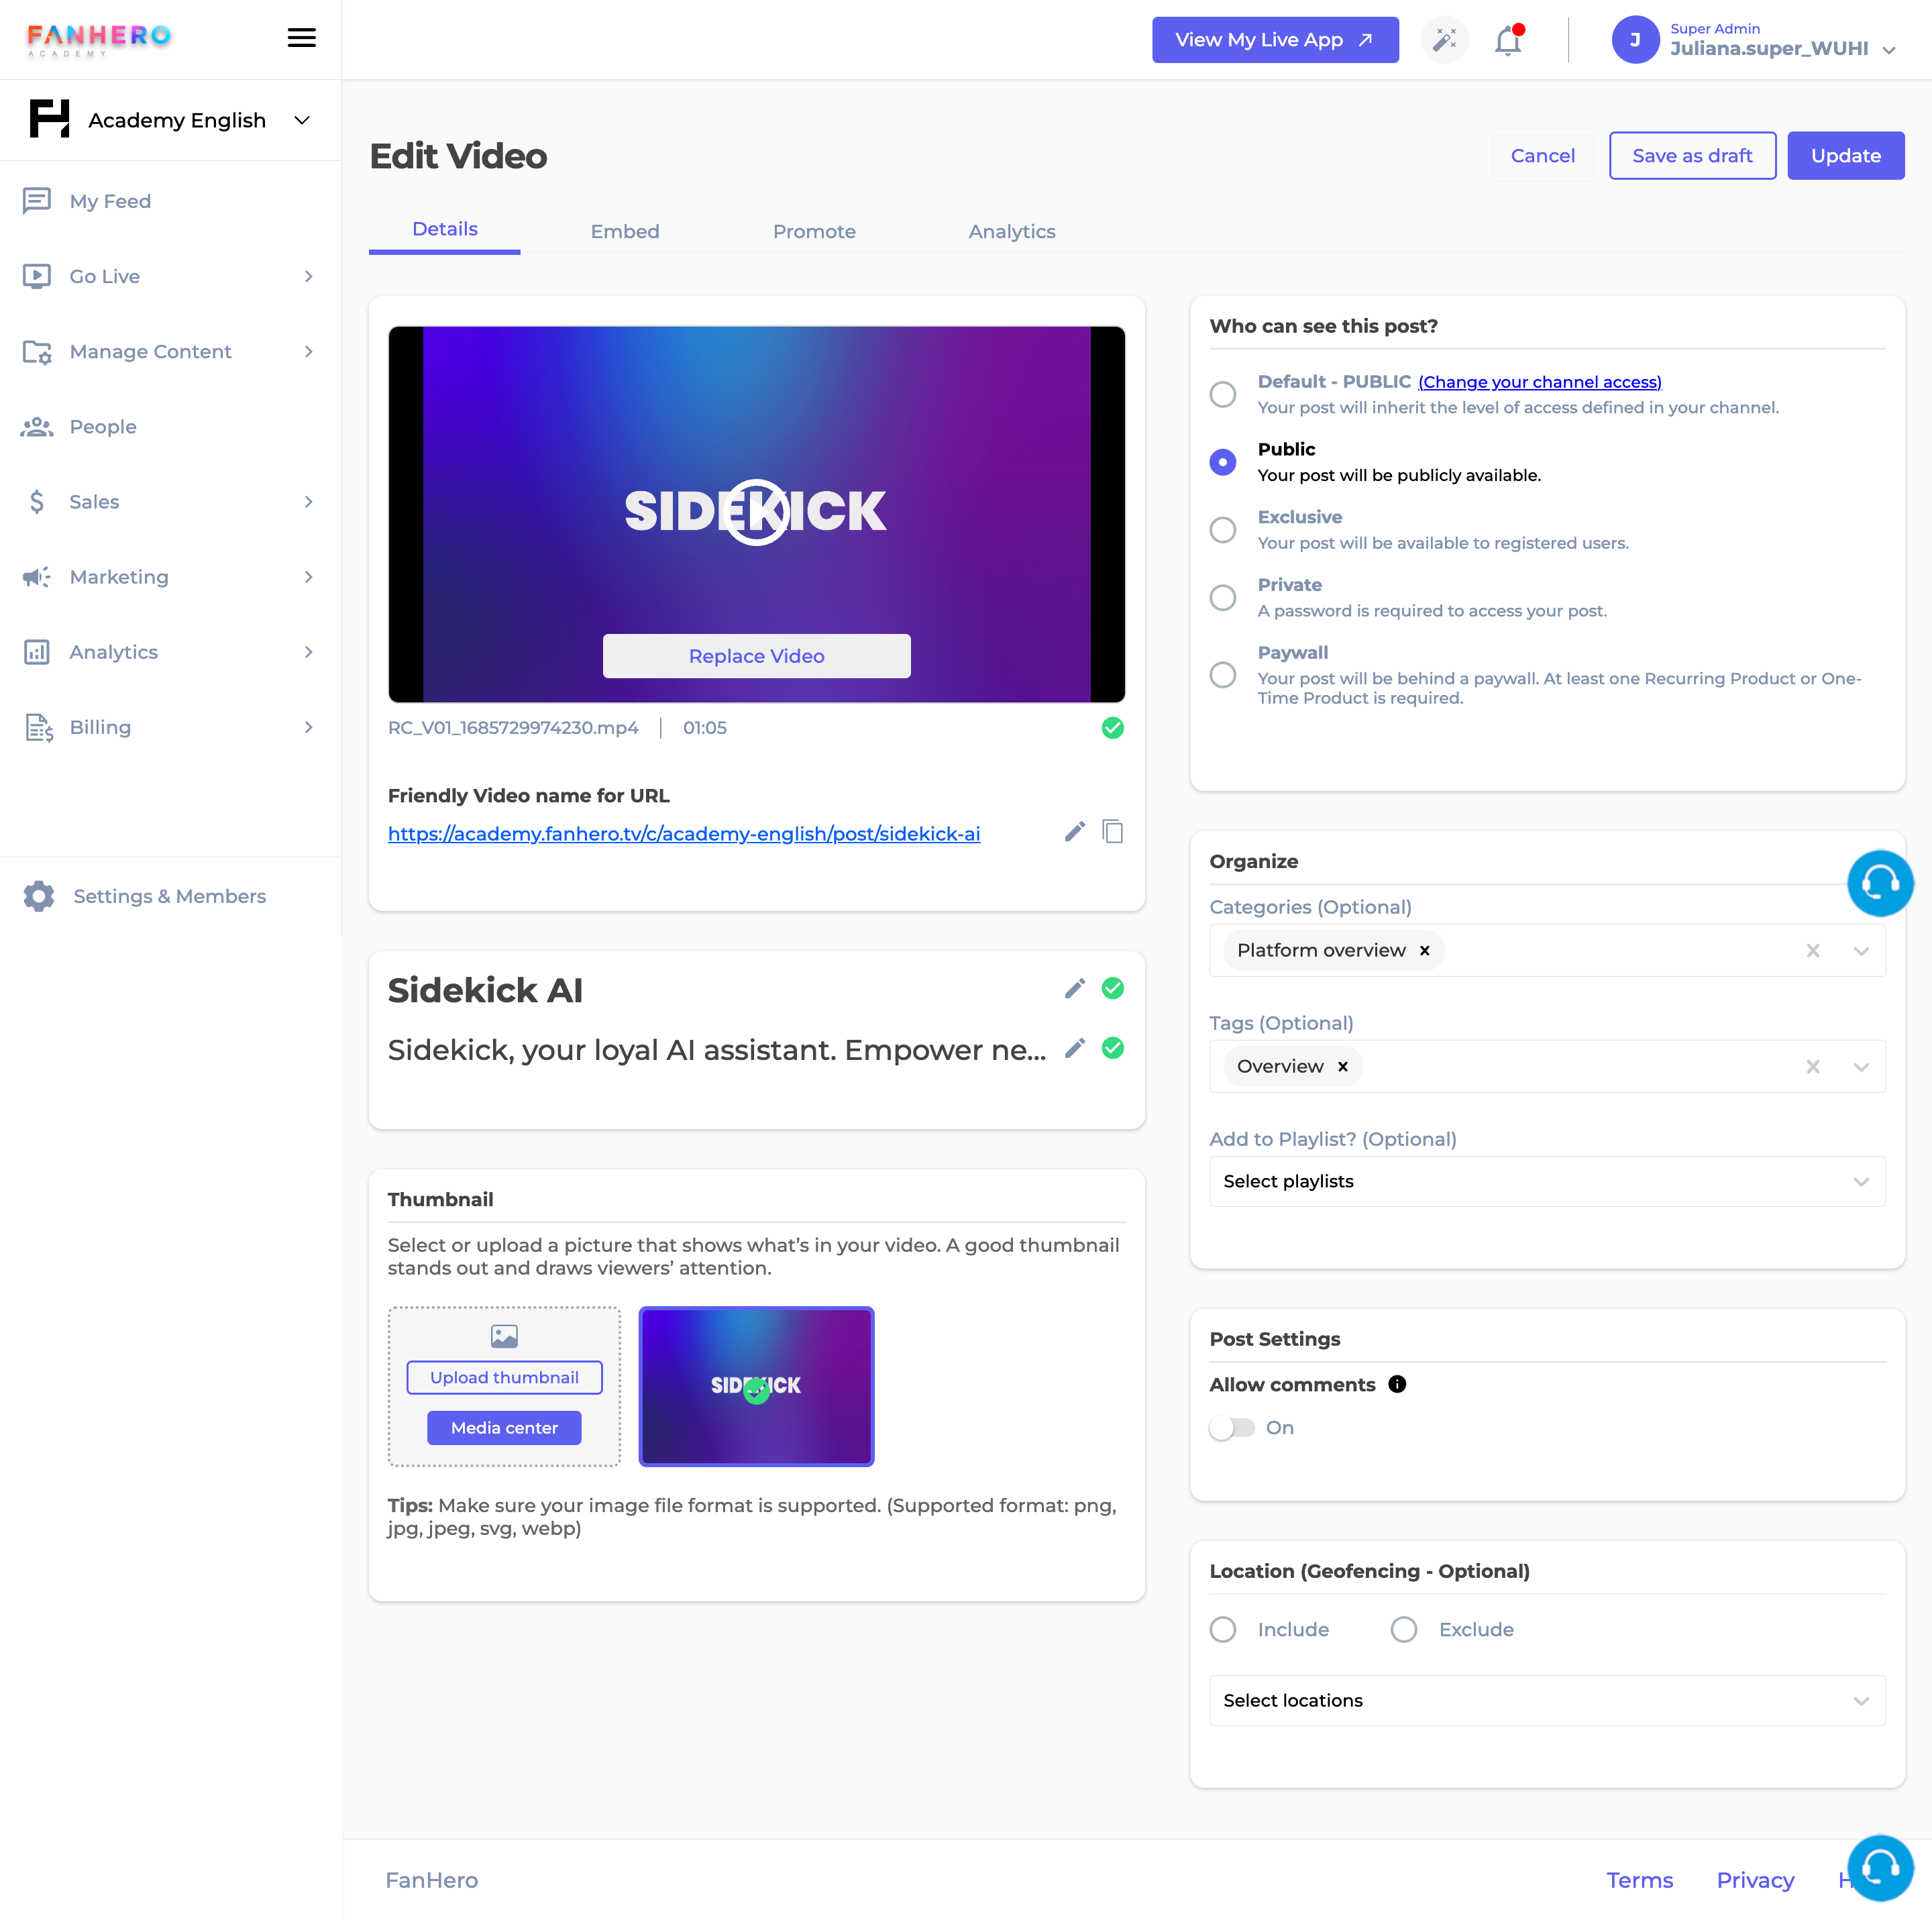Click the magic wand/tools icon

pos(1445,39)
